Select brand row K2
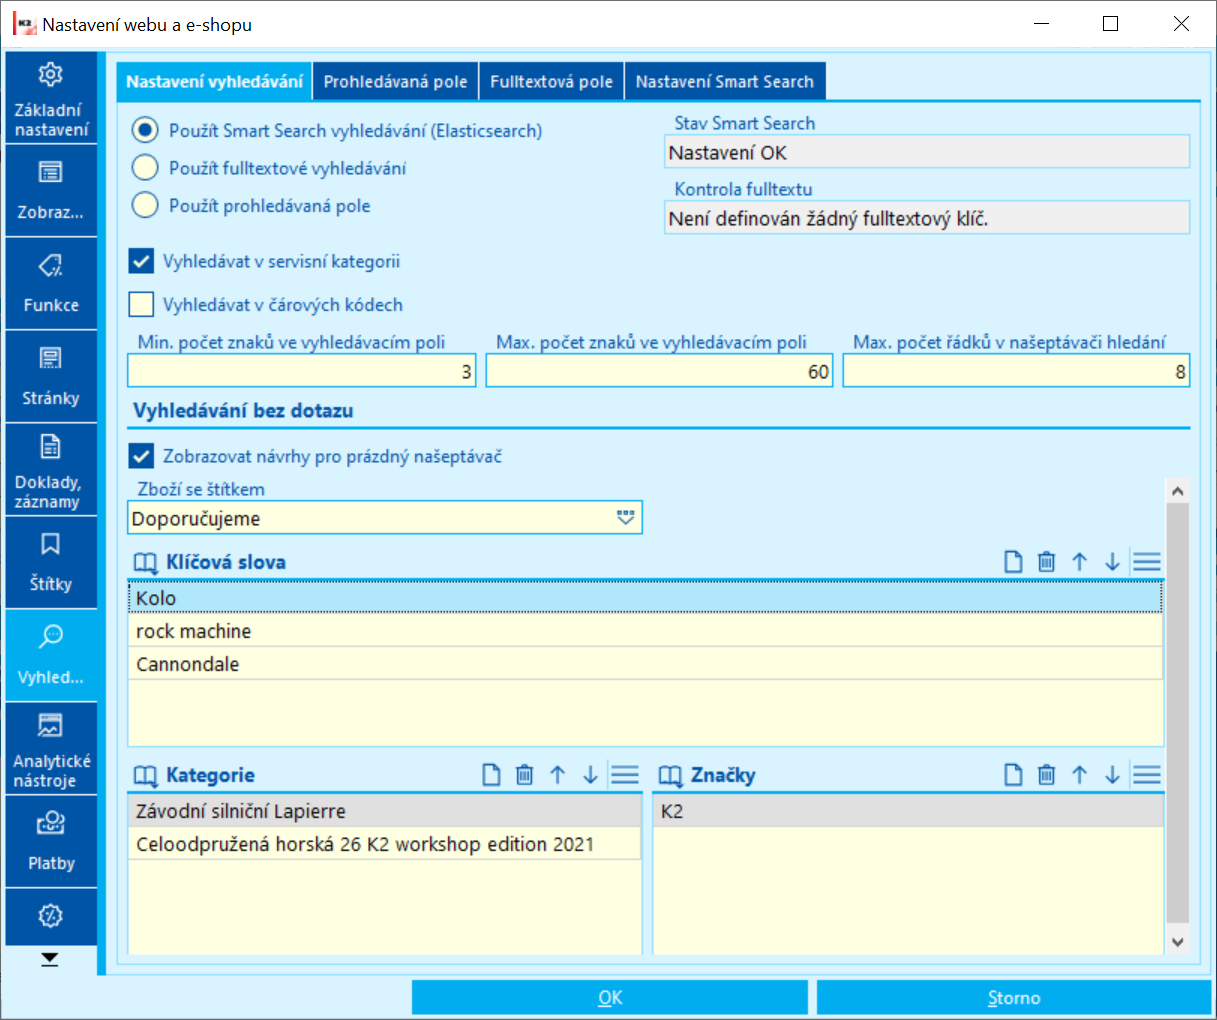Image resolution: width=1217 pixels, height=1020 pixels. 908,811
